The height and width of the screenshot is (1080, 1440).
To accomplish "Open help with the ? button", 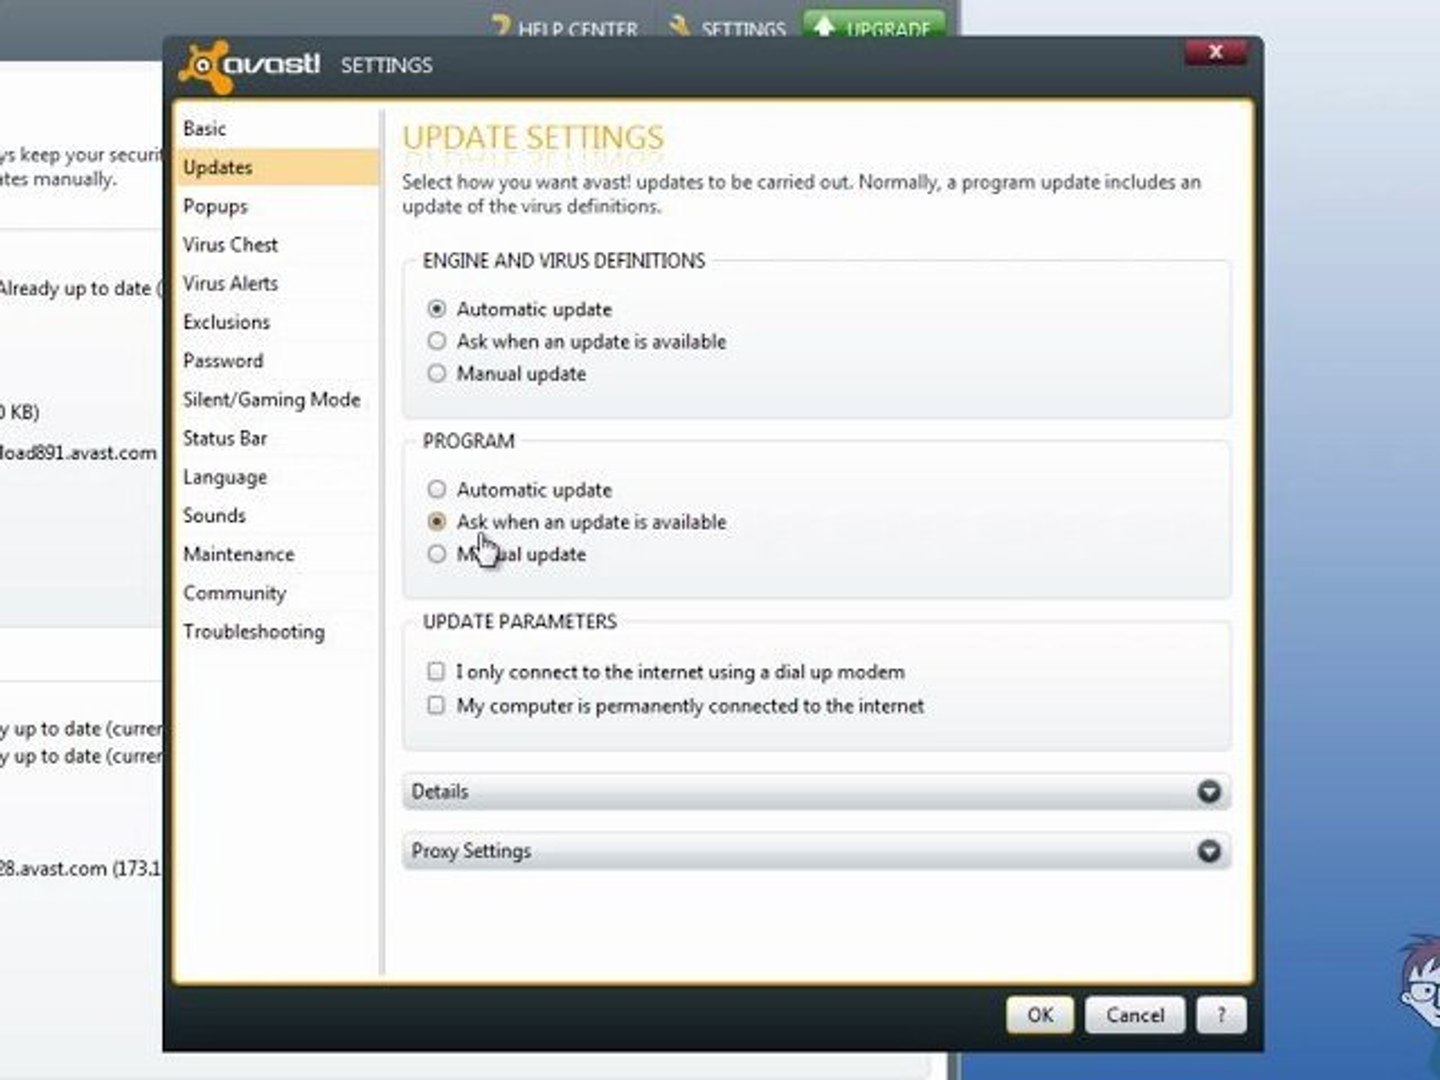I will [1221, 1015].
